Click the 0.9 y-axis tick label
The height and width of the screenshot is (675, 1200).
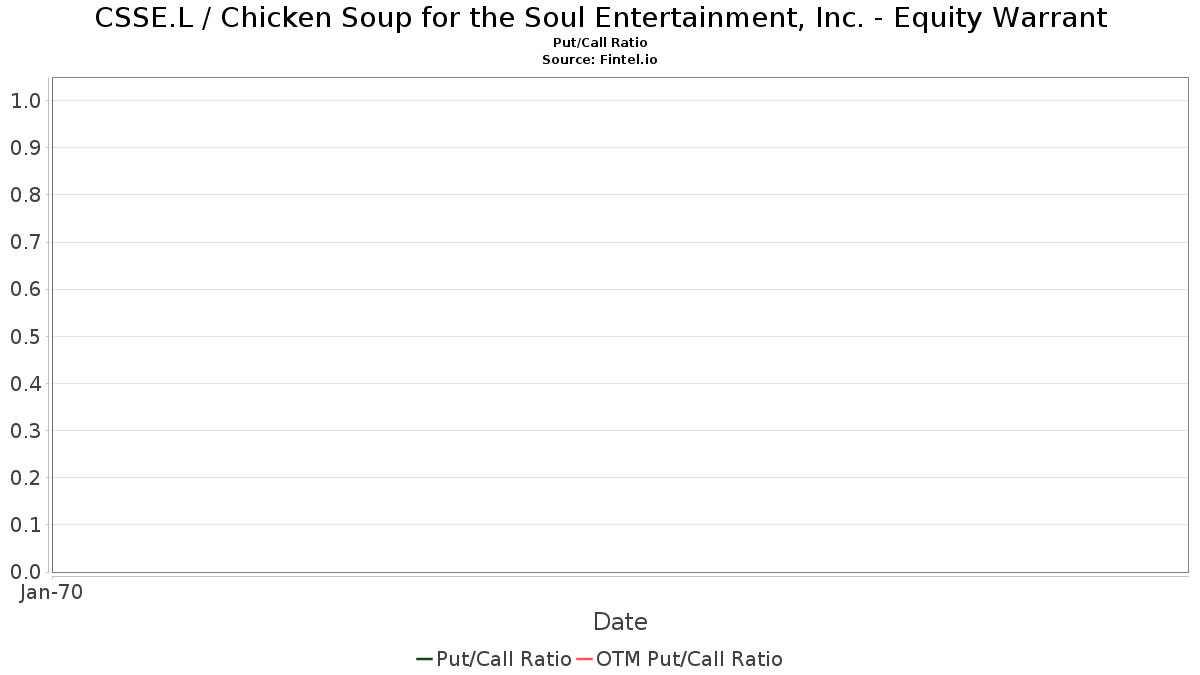tap(25, 148)
